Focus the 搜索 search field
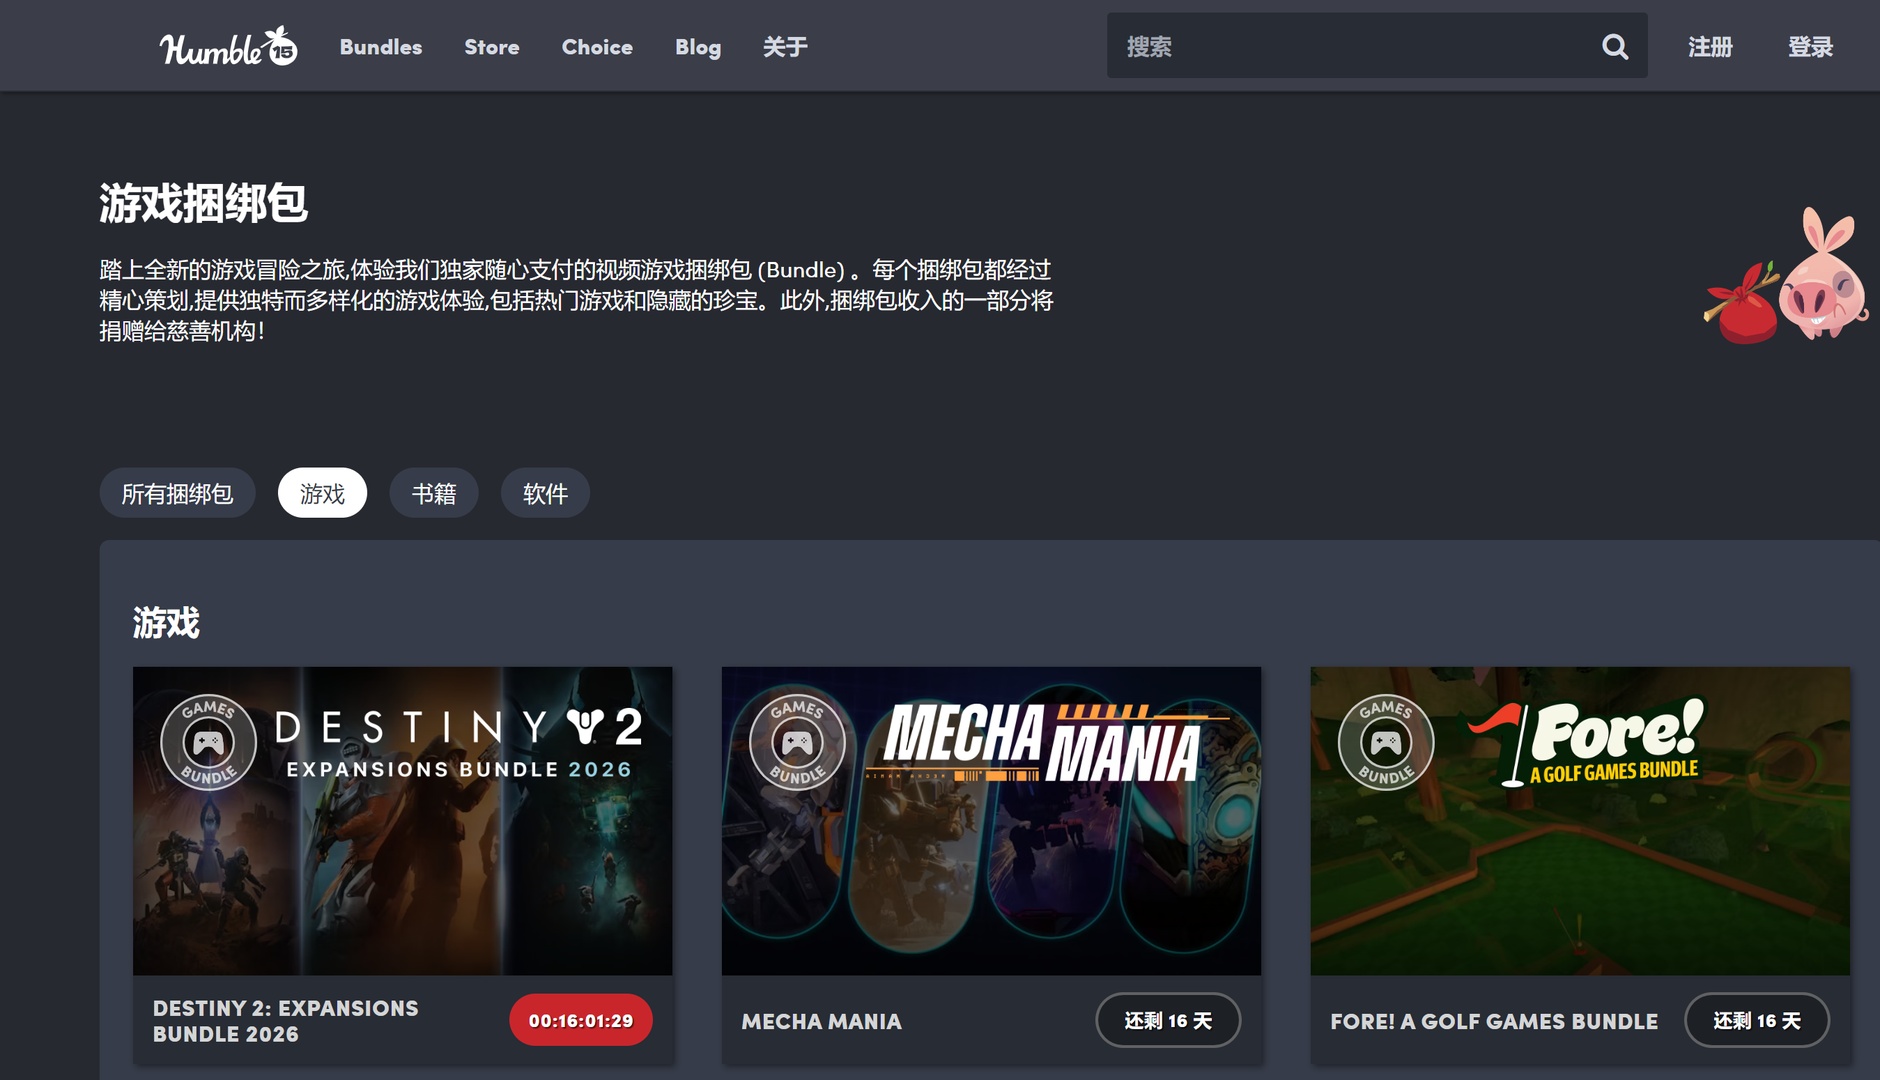 coord(1350,46)
